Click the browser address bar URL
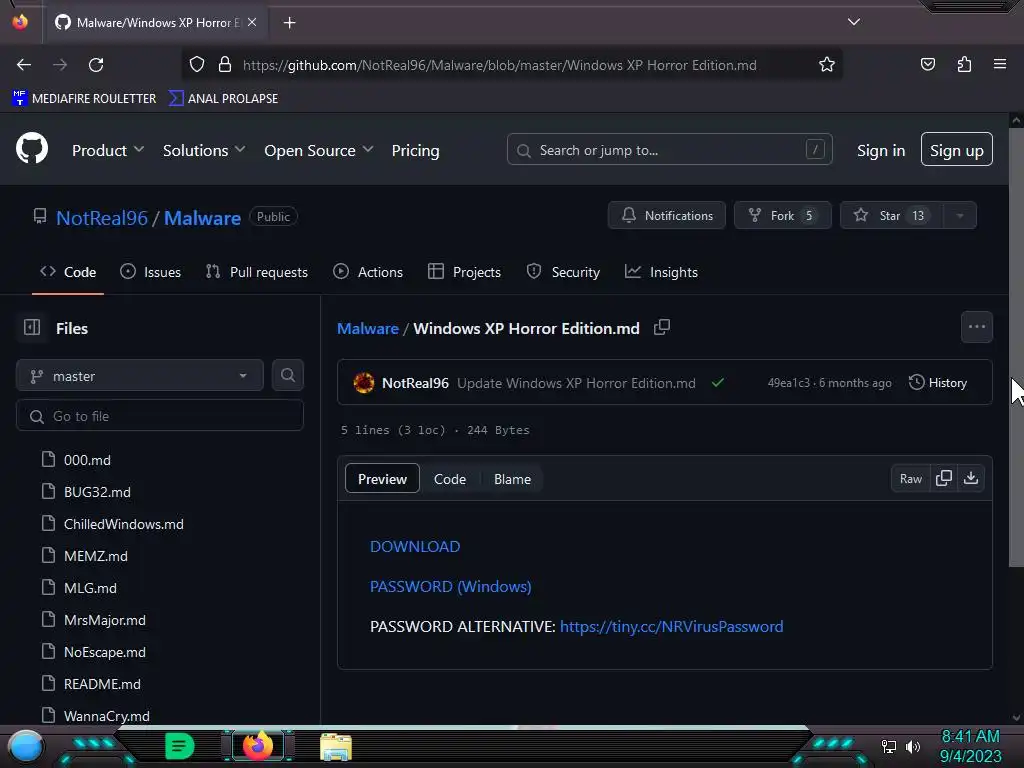The image size is (1024, 768). [499, 65]
